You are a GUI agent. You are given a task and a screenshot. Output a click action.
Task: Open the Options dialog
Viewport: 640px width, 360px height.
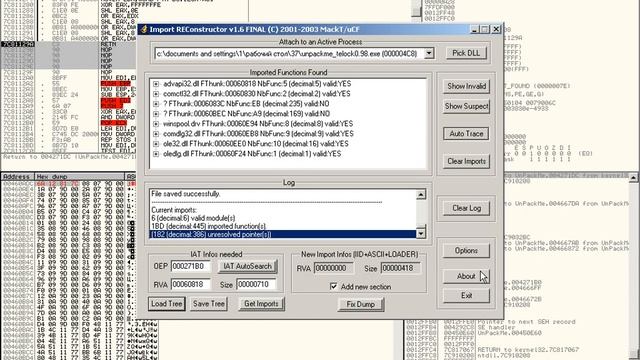[x=466, y=251]
